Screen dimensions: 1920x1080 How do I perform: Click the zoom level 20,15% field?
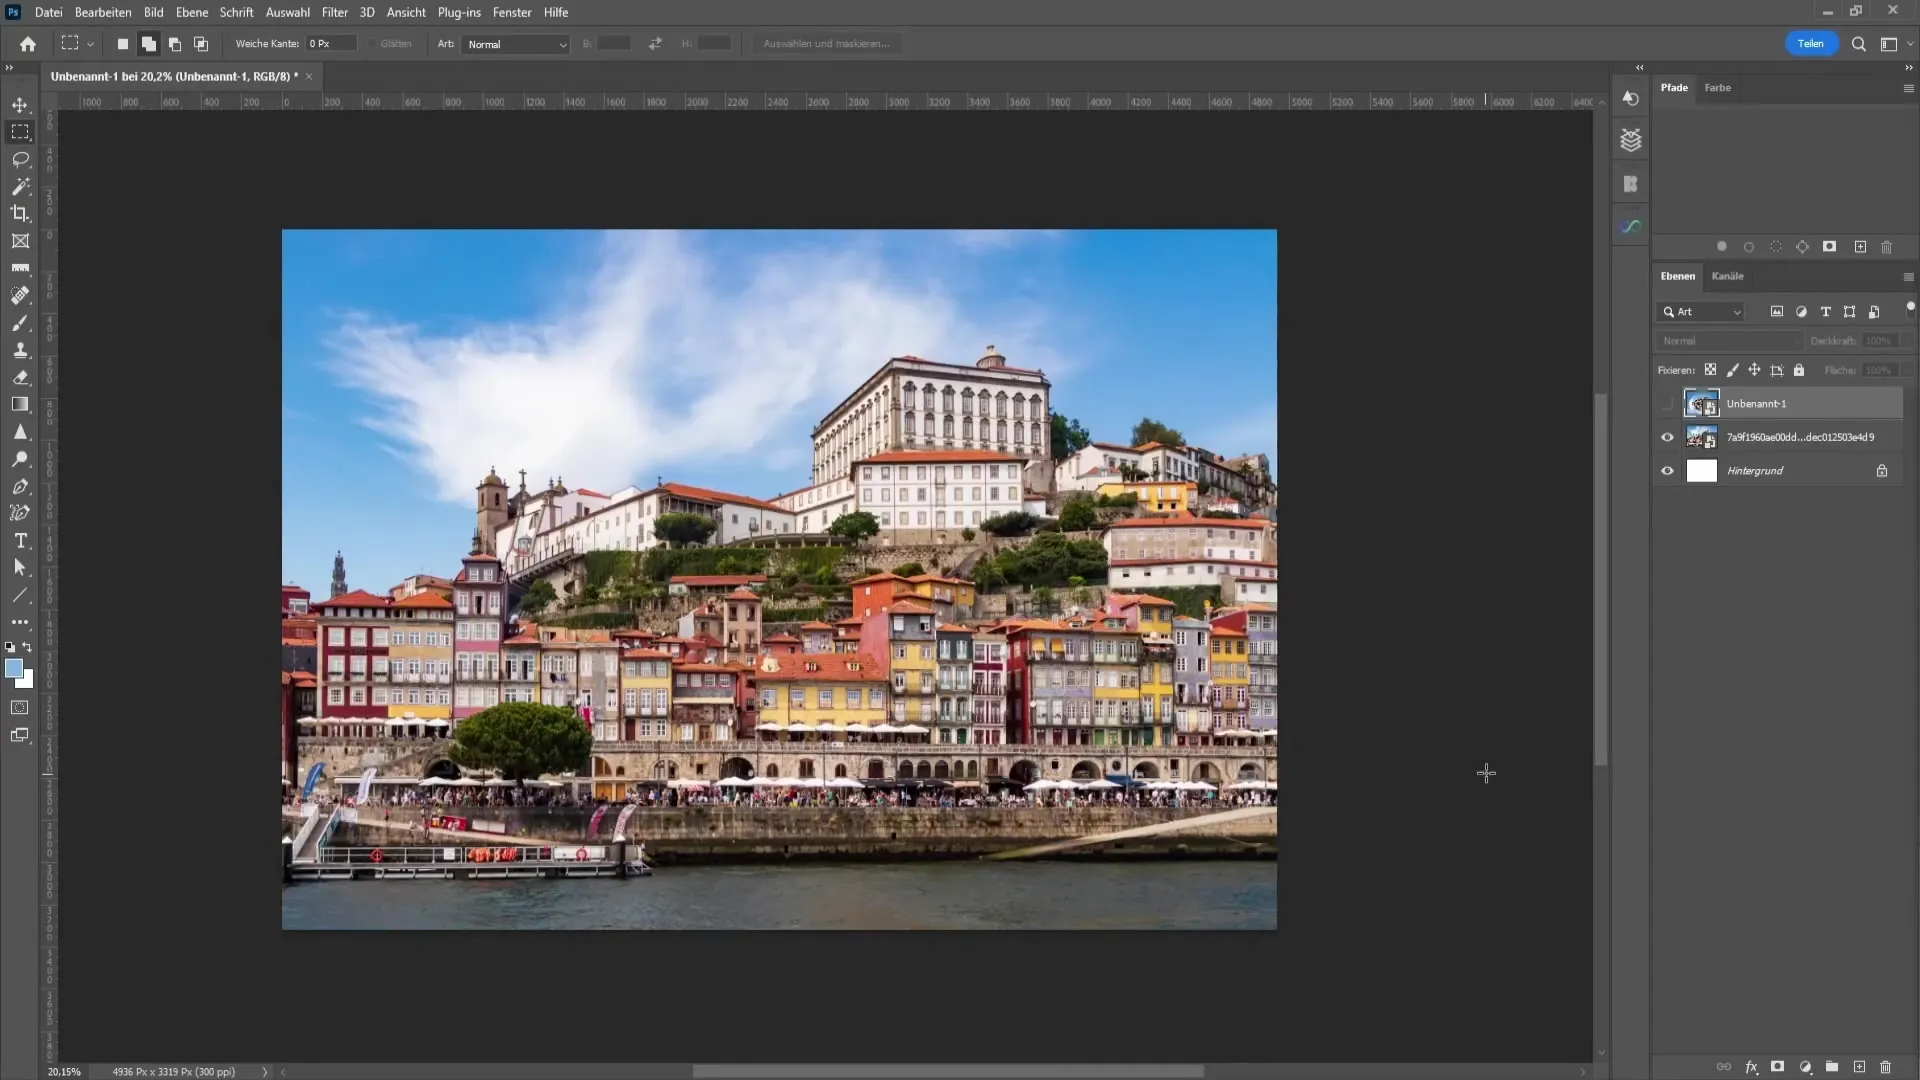(x=64, y=1072)
